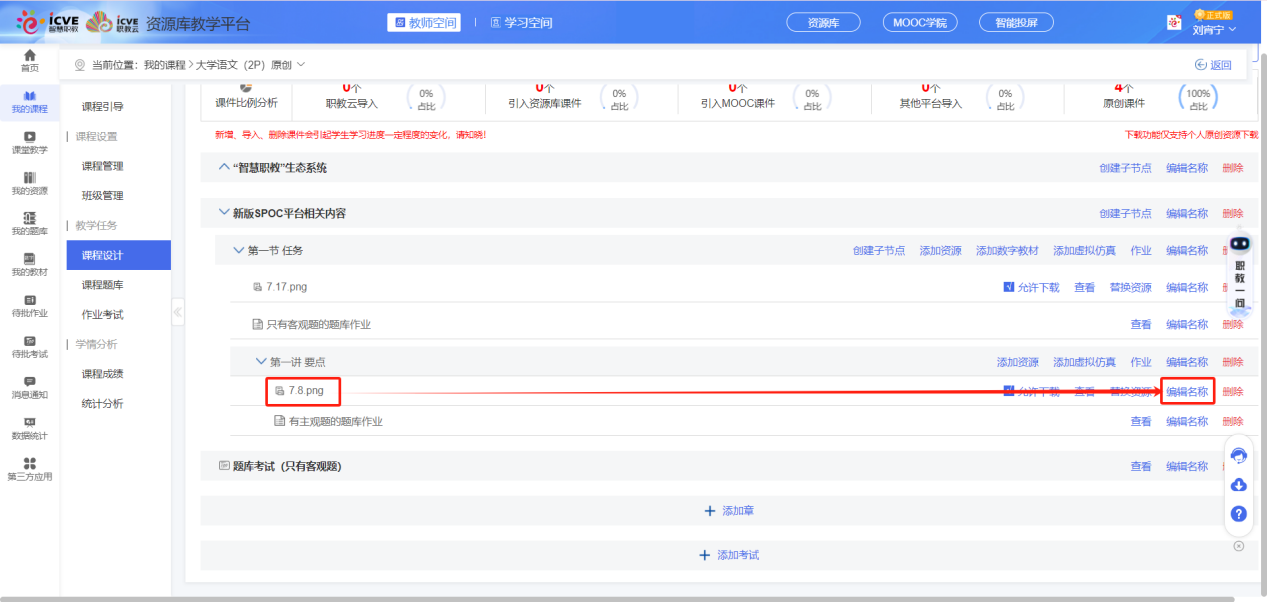
Task: Switch to the 学习空间 tab
Action: click(x=519, y=22)
